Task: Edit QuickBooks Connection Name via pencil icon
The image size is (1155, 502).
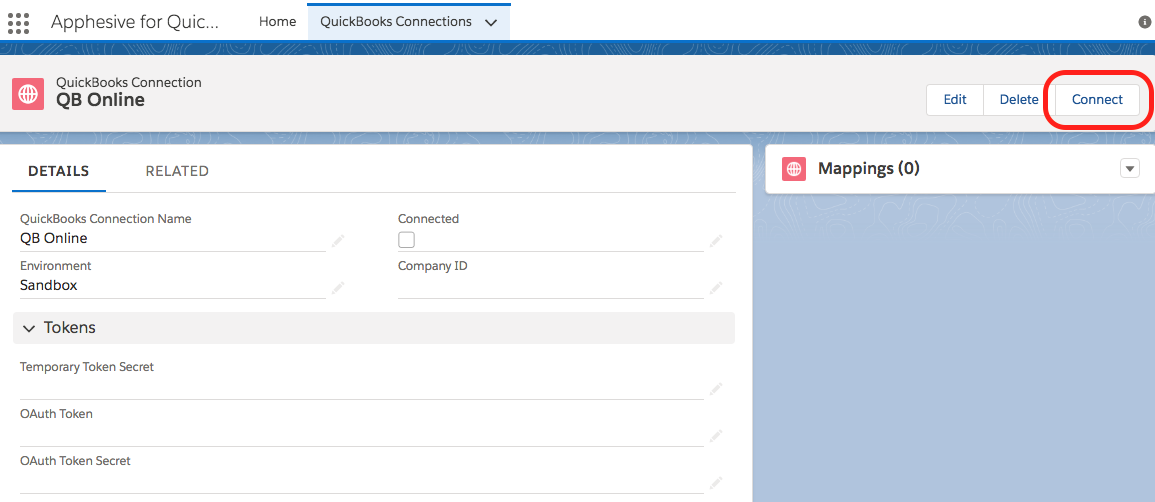Action: click(x=337, y=240)
